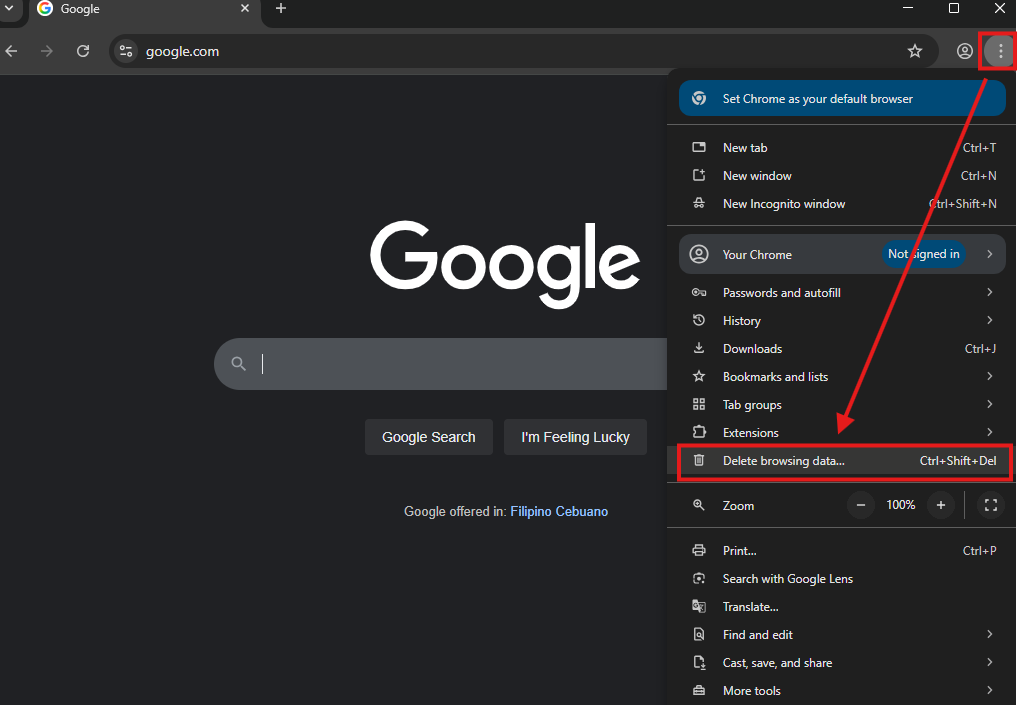This screenshot has height=705, width=1018.
Task: Enter fullscreen mode using zoom row icon
Action: pyautogui.click(x=990, y=505)
